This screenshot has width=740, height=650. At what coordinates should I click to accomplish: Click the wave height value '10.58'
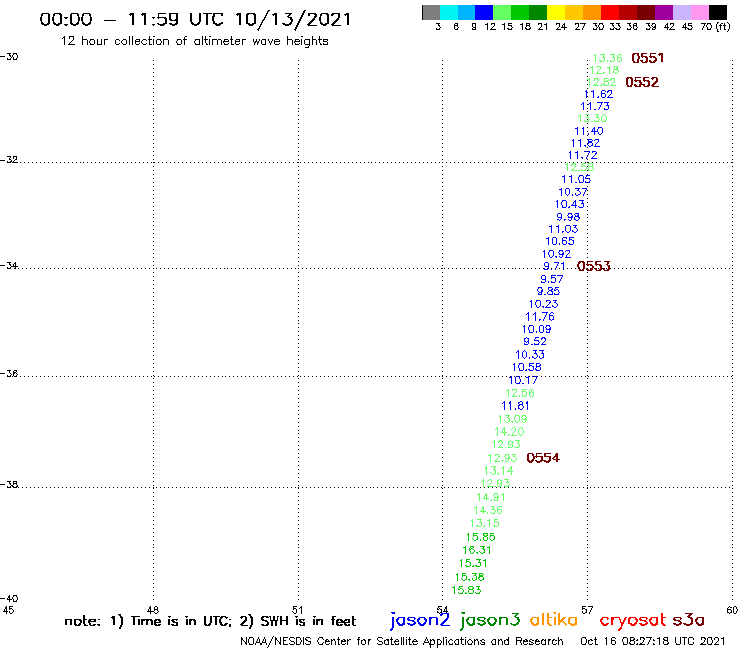(527, 367)
